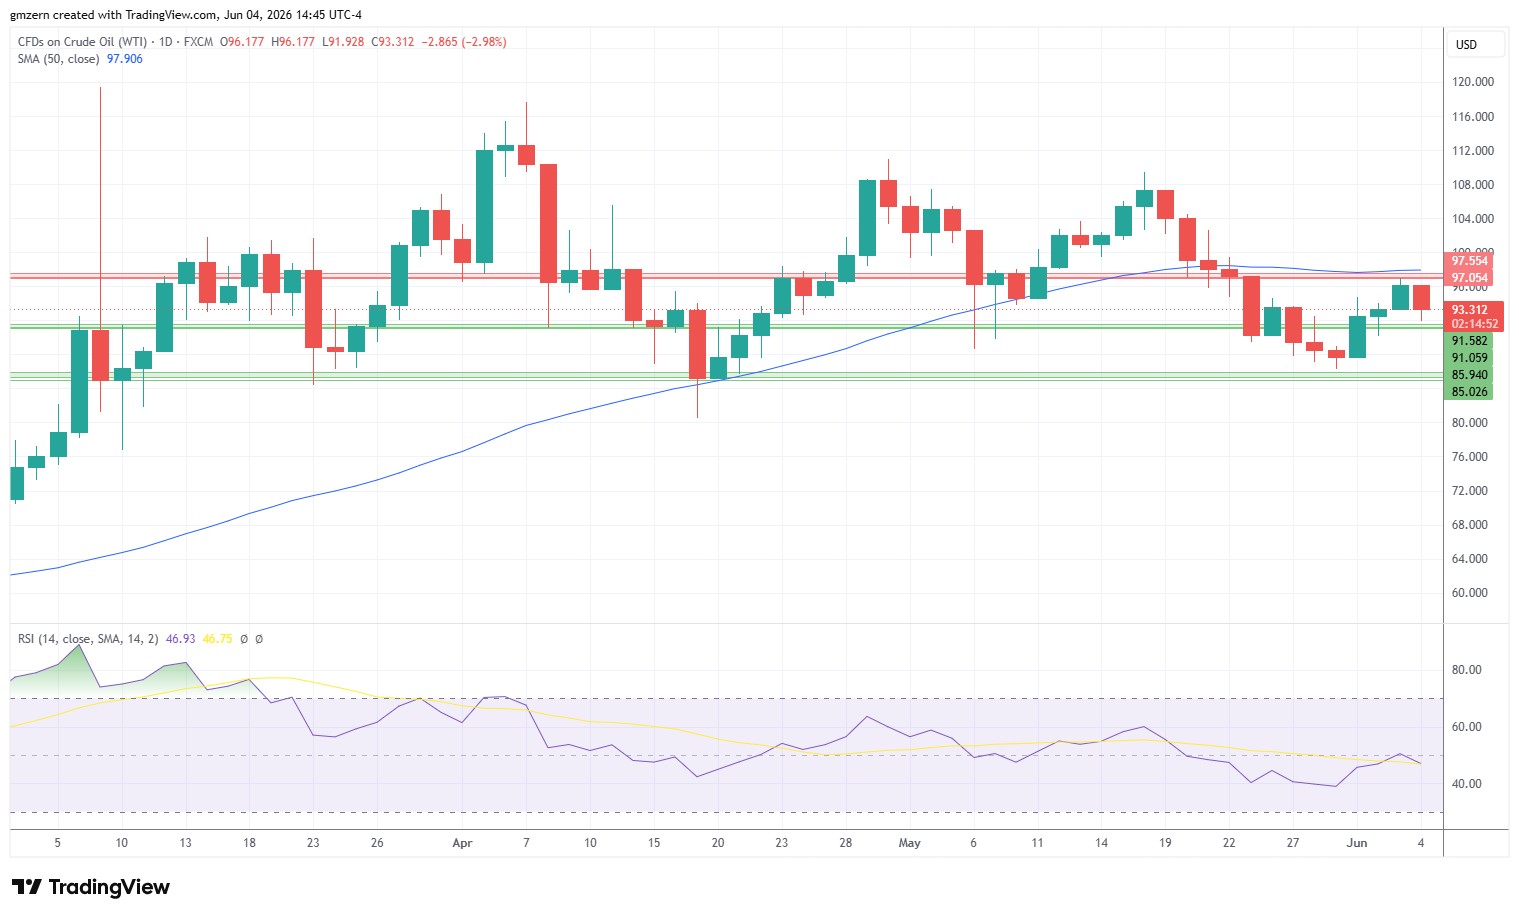Click the 72.000 price axis label

pos(1470,491)
